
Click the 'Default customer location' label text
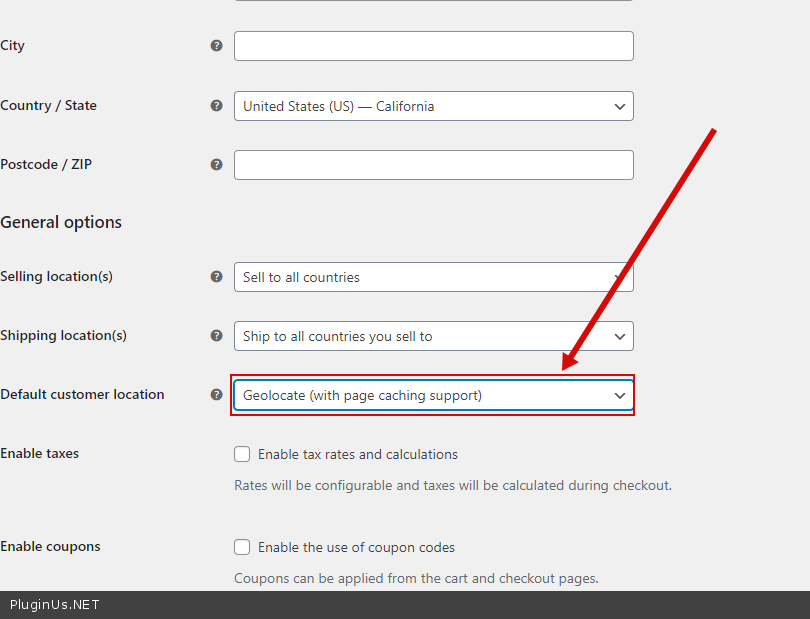[82, 395]
